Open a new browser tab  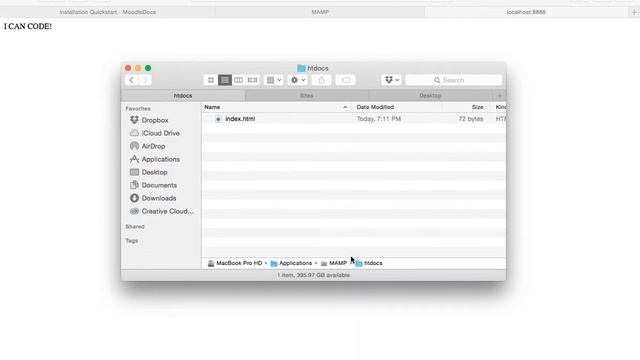[634, 12]
